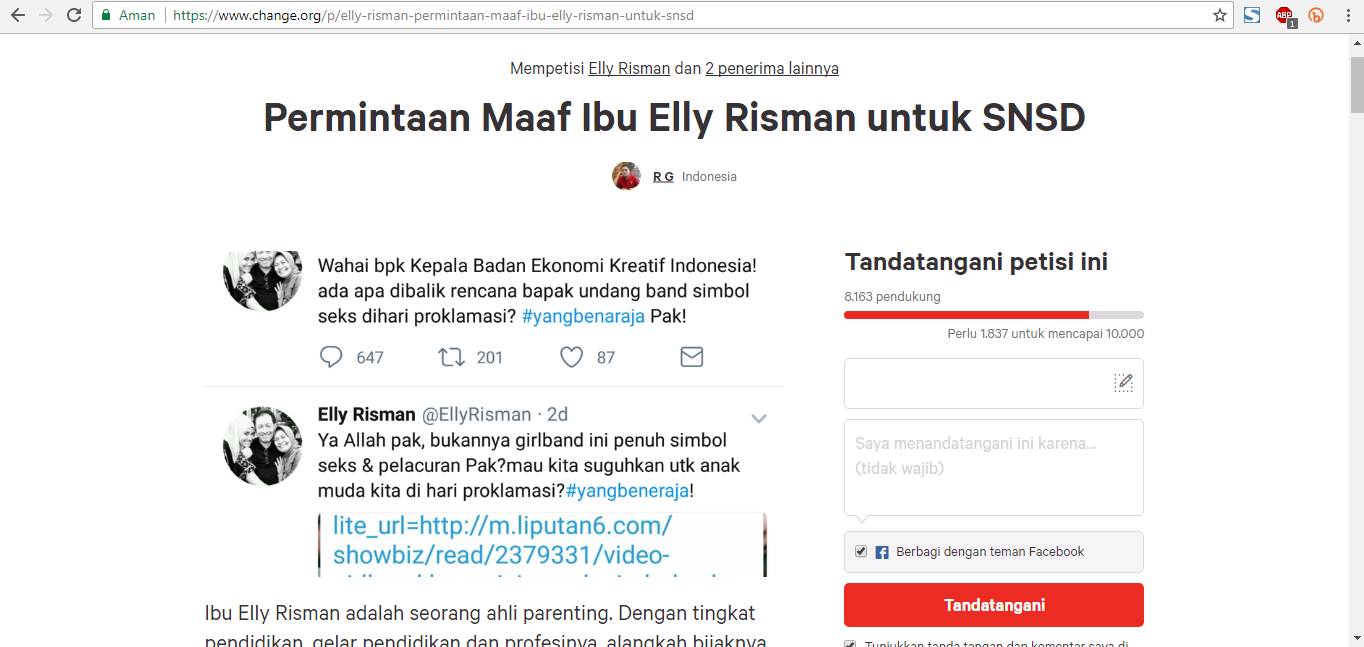Expand the chevron menu on Elly Risman's tweet
This screenshot has width=1364, height=647.
point(759,418)
